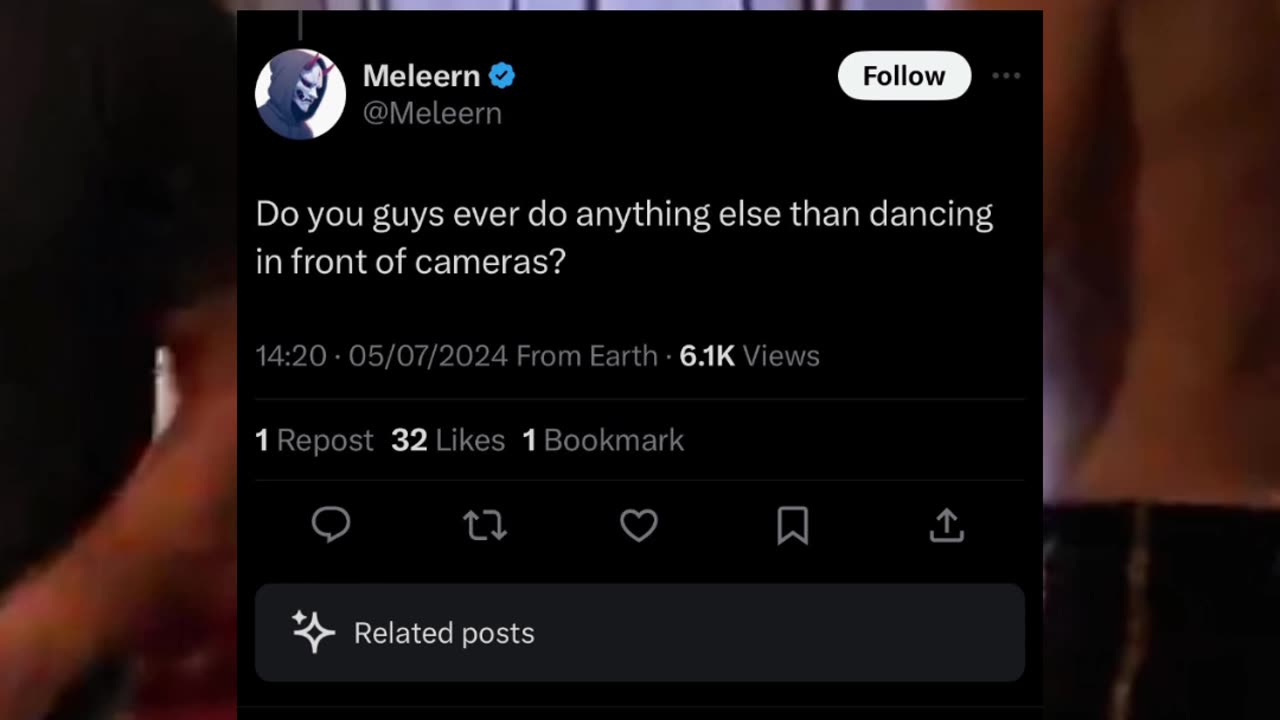
Task: Open the @Meleern handle link
Action: point(432,114)
